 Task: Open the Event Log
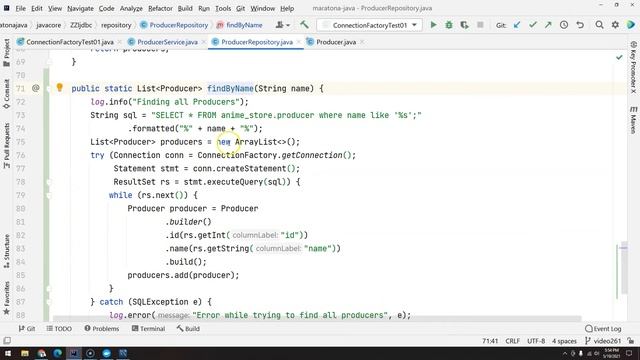click(603, 329)
